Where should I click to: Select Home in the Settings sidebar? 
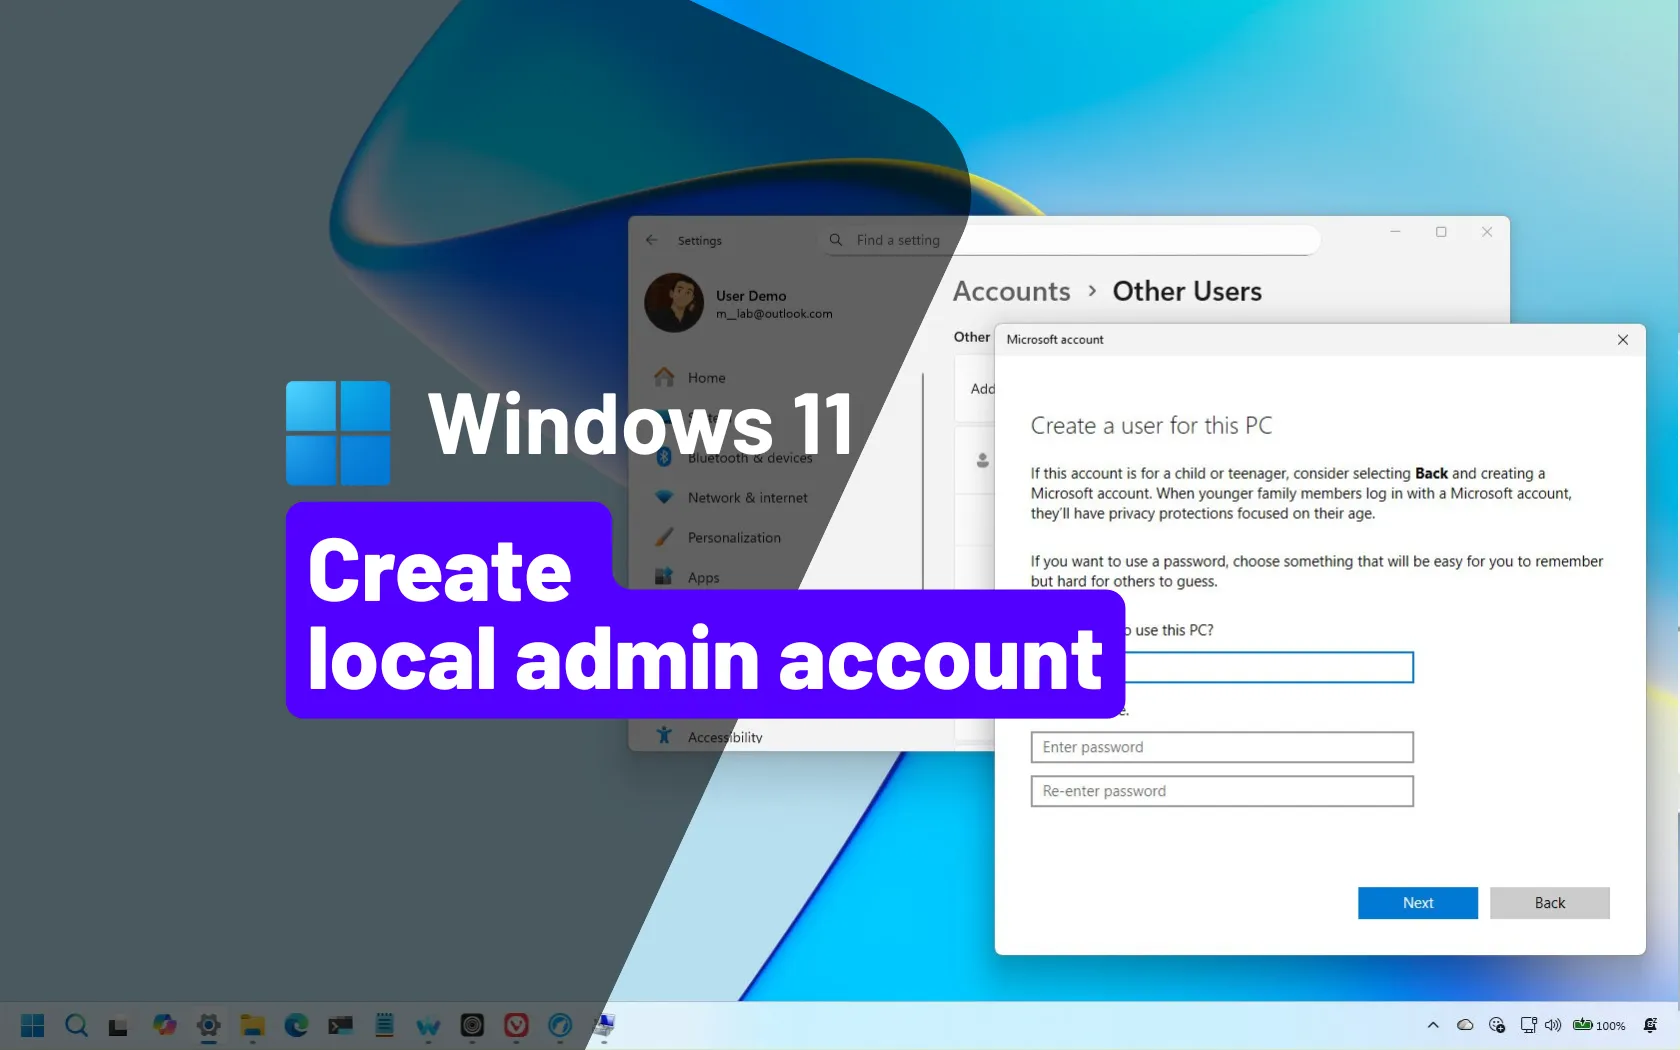pyautogui.click(x=706, y=378)
